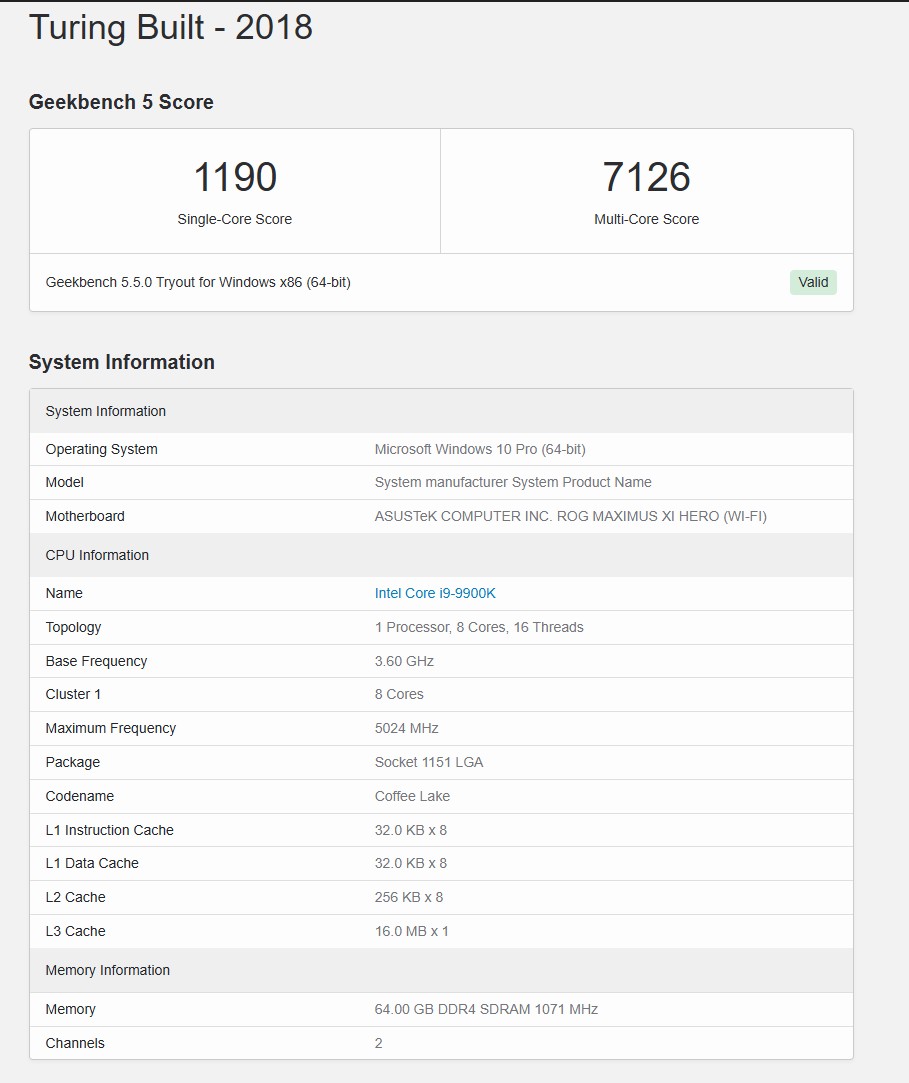909x1083 pixels.
Task: Click the 16.0 MB x 1 L3 Cache value
Action: (x=411, y=931)
